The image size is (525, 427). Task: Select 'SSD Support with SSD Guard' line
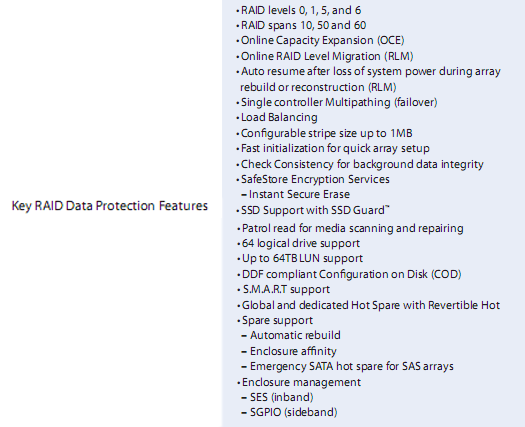point(313,210)
